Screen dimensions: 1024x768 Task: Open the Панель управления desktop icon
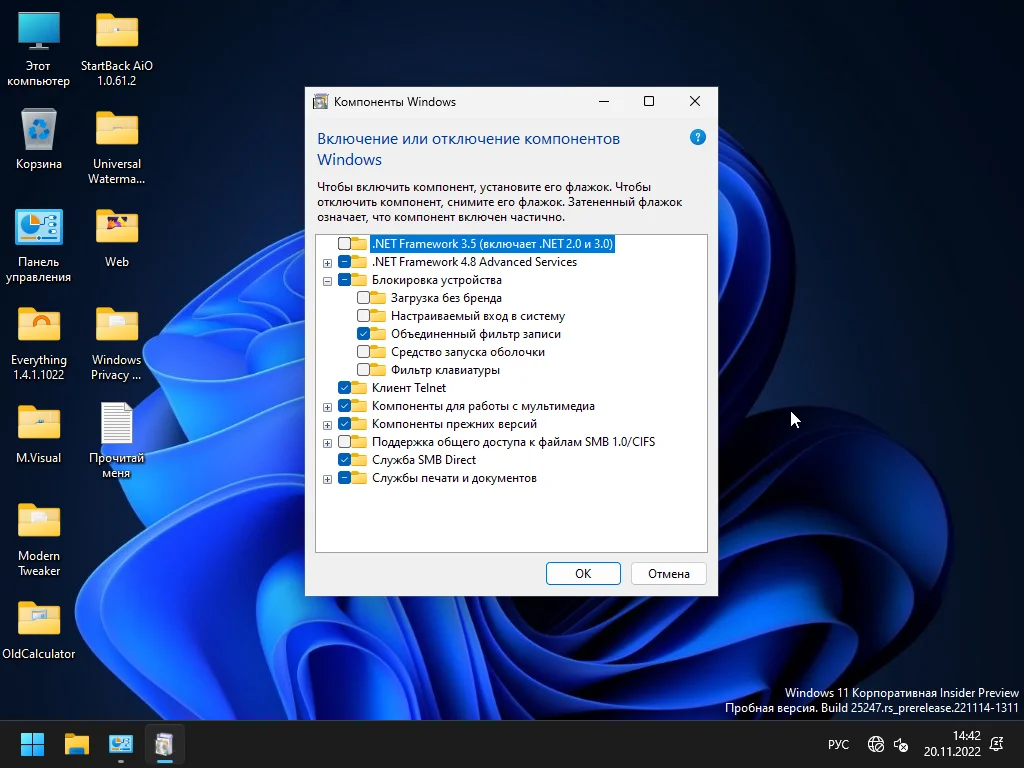tap(39, 229)
